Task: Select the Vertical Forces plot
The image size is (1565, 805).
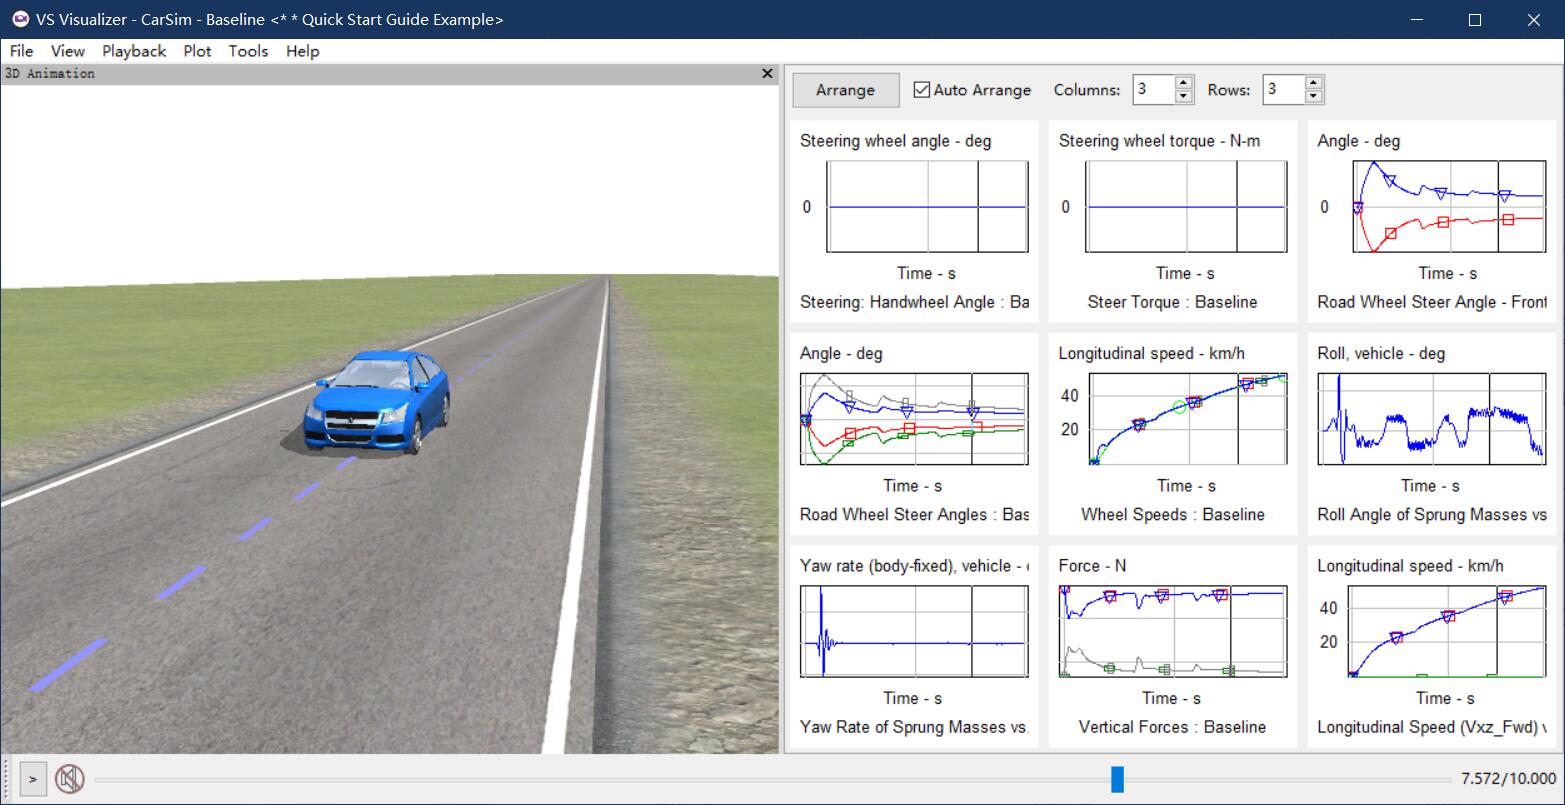Action: pos(1173,646)
